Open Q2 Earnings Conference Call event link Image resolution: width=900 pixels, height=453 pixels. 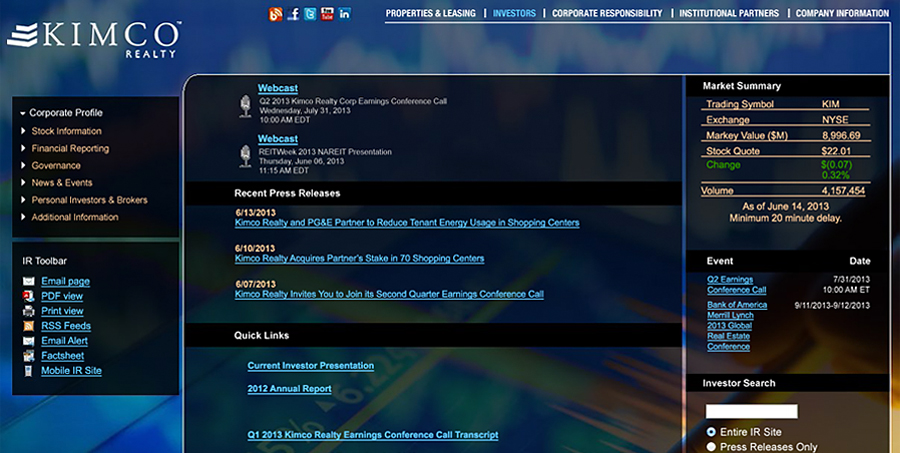coord(736,285)
